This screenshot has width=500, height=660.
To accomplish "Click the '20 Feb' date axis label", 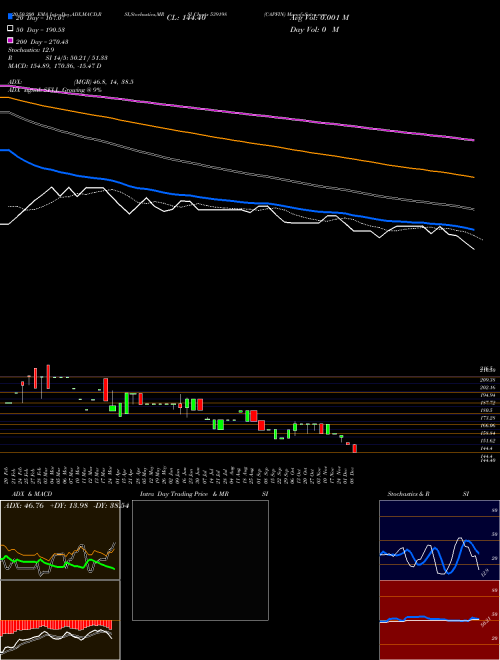I will [x=7, y=475].
